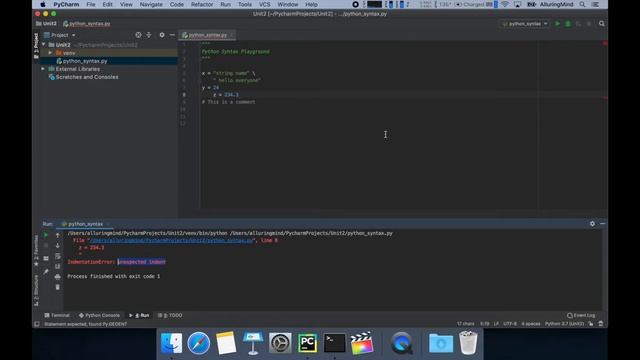Open Project panel settings gear

(162, 35)
